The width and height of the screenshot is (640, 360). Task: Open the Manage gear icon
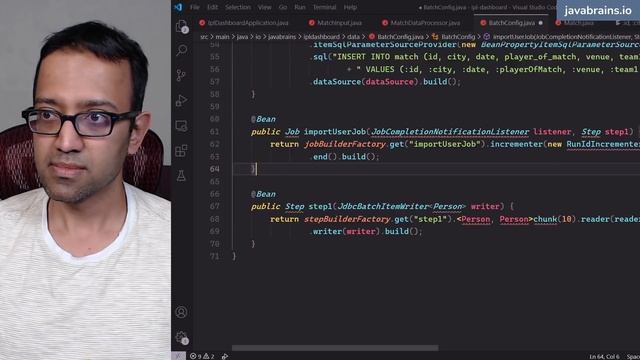(x=182, y=337)
